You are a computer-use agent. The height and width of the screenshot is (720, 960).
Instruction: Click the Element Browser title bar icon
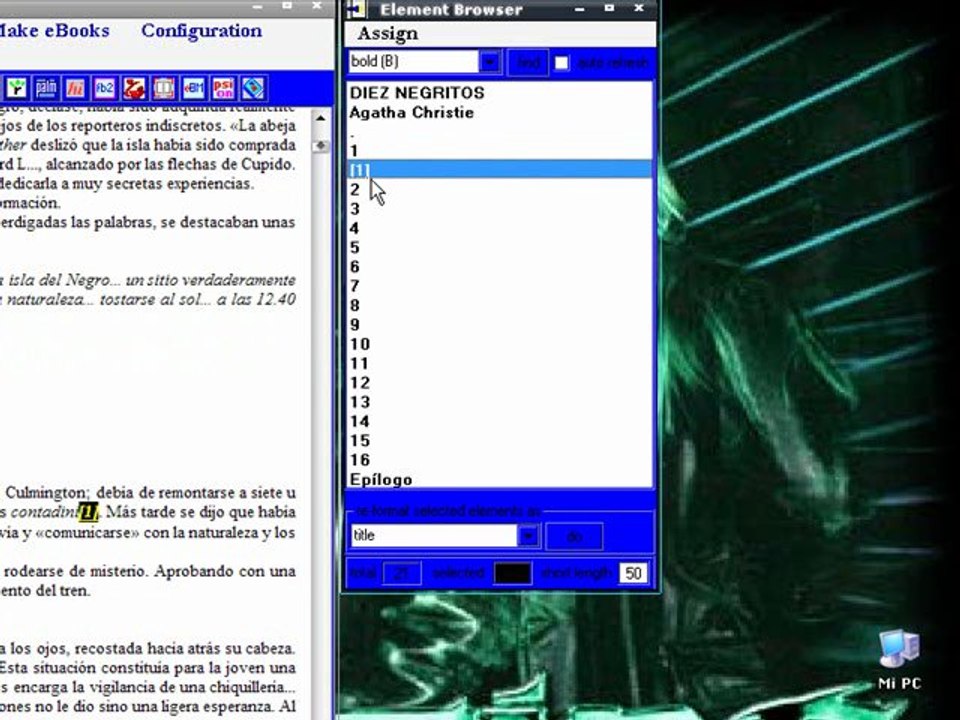(x=356, y=9)
